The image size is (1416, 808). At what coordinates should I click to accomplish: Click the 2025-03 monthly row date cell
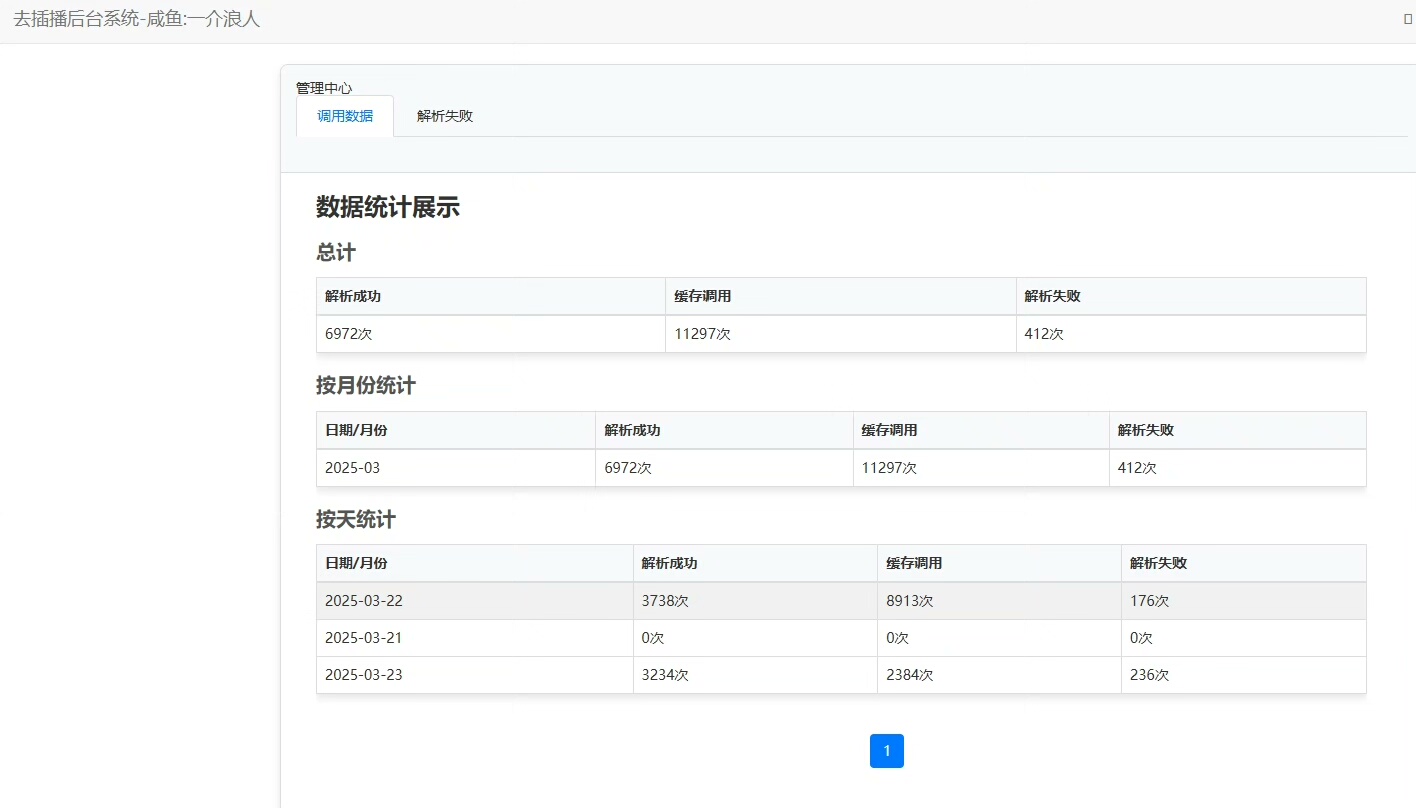(x=353, y=468)
